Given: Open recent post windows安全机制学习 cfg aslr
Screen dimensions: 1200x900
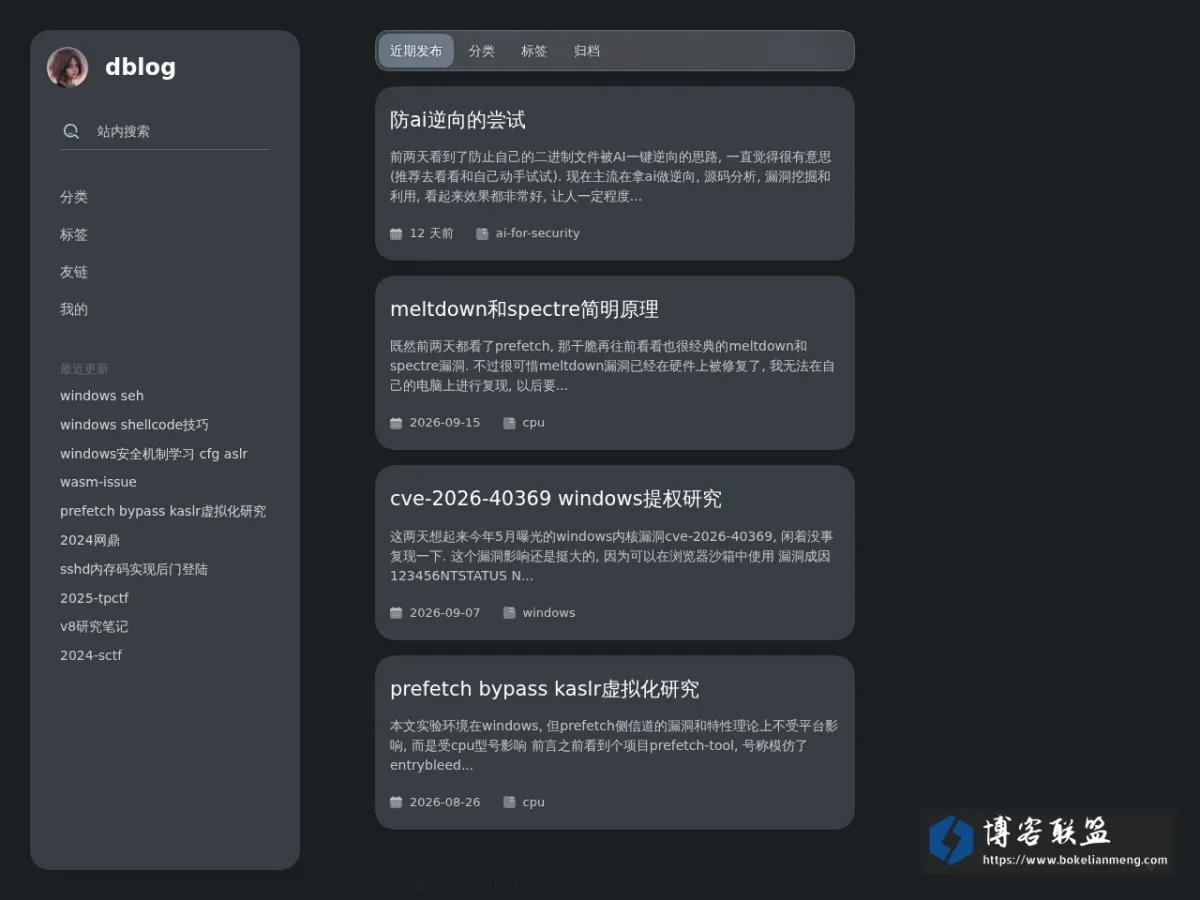Looking at the screenshot, I should [x=154, y=454].
